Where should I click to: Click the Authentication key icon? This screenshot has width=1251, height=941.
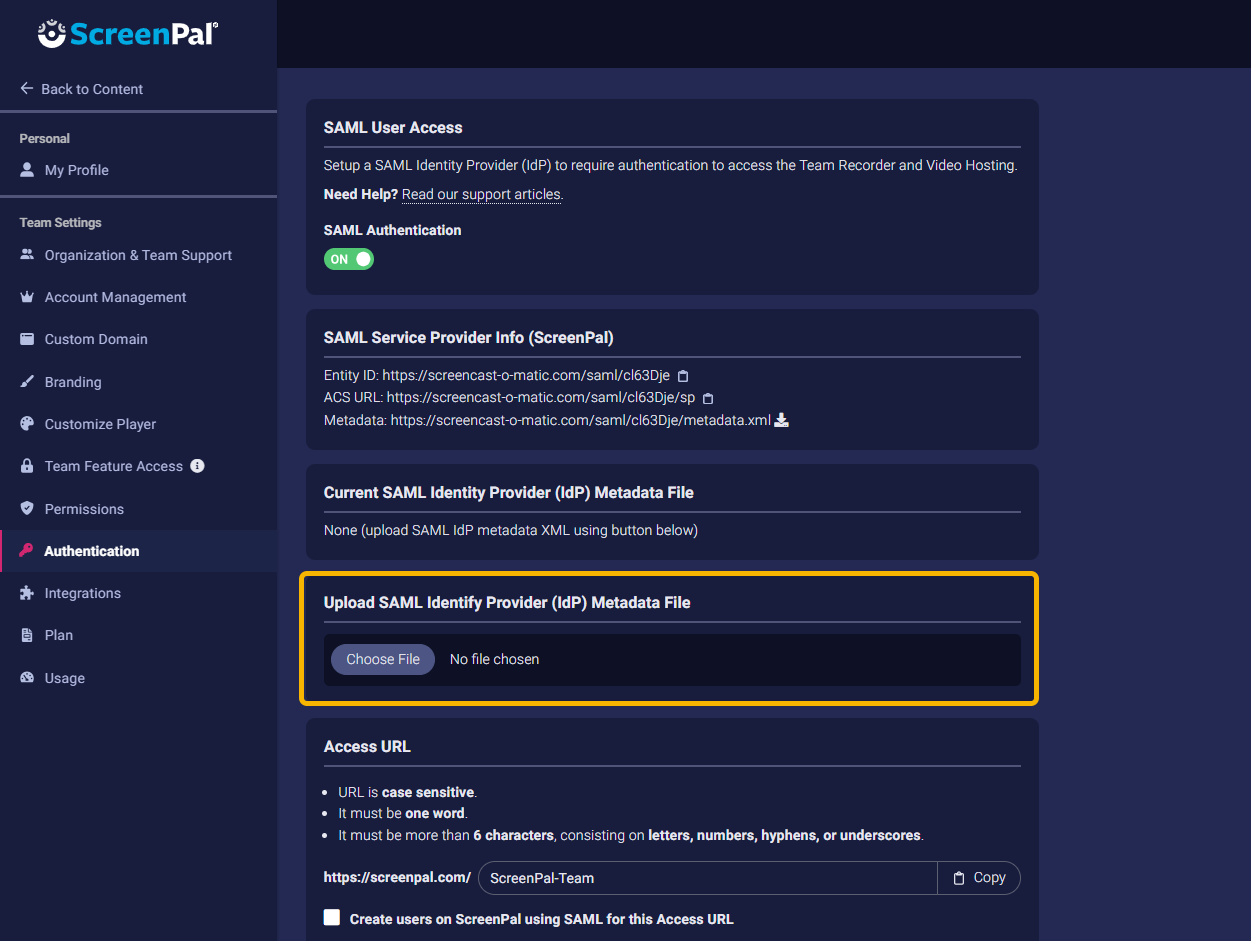point(27,551)
